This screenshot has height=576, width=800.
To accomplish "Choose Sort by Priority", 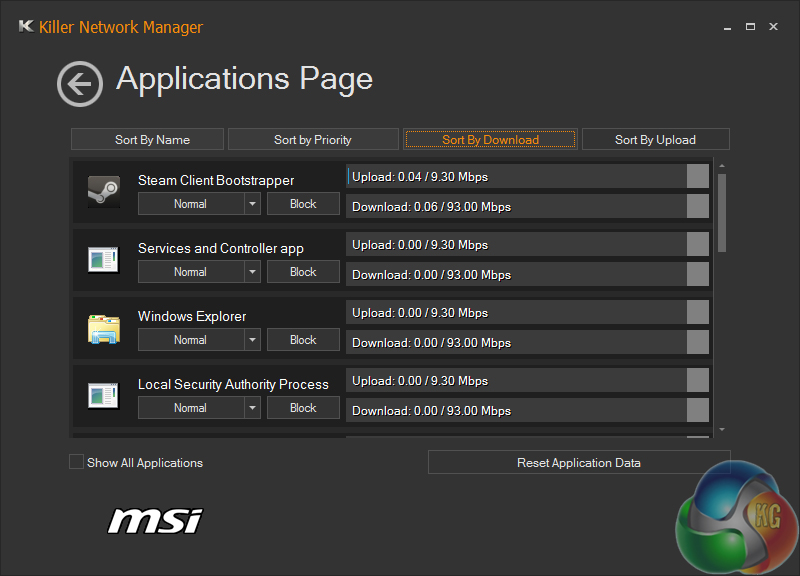I will tap(313, 140).
